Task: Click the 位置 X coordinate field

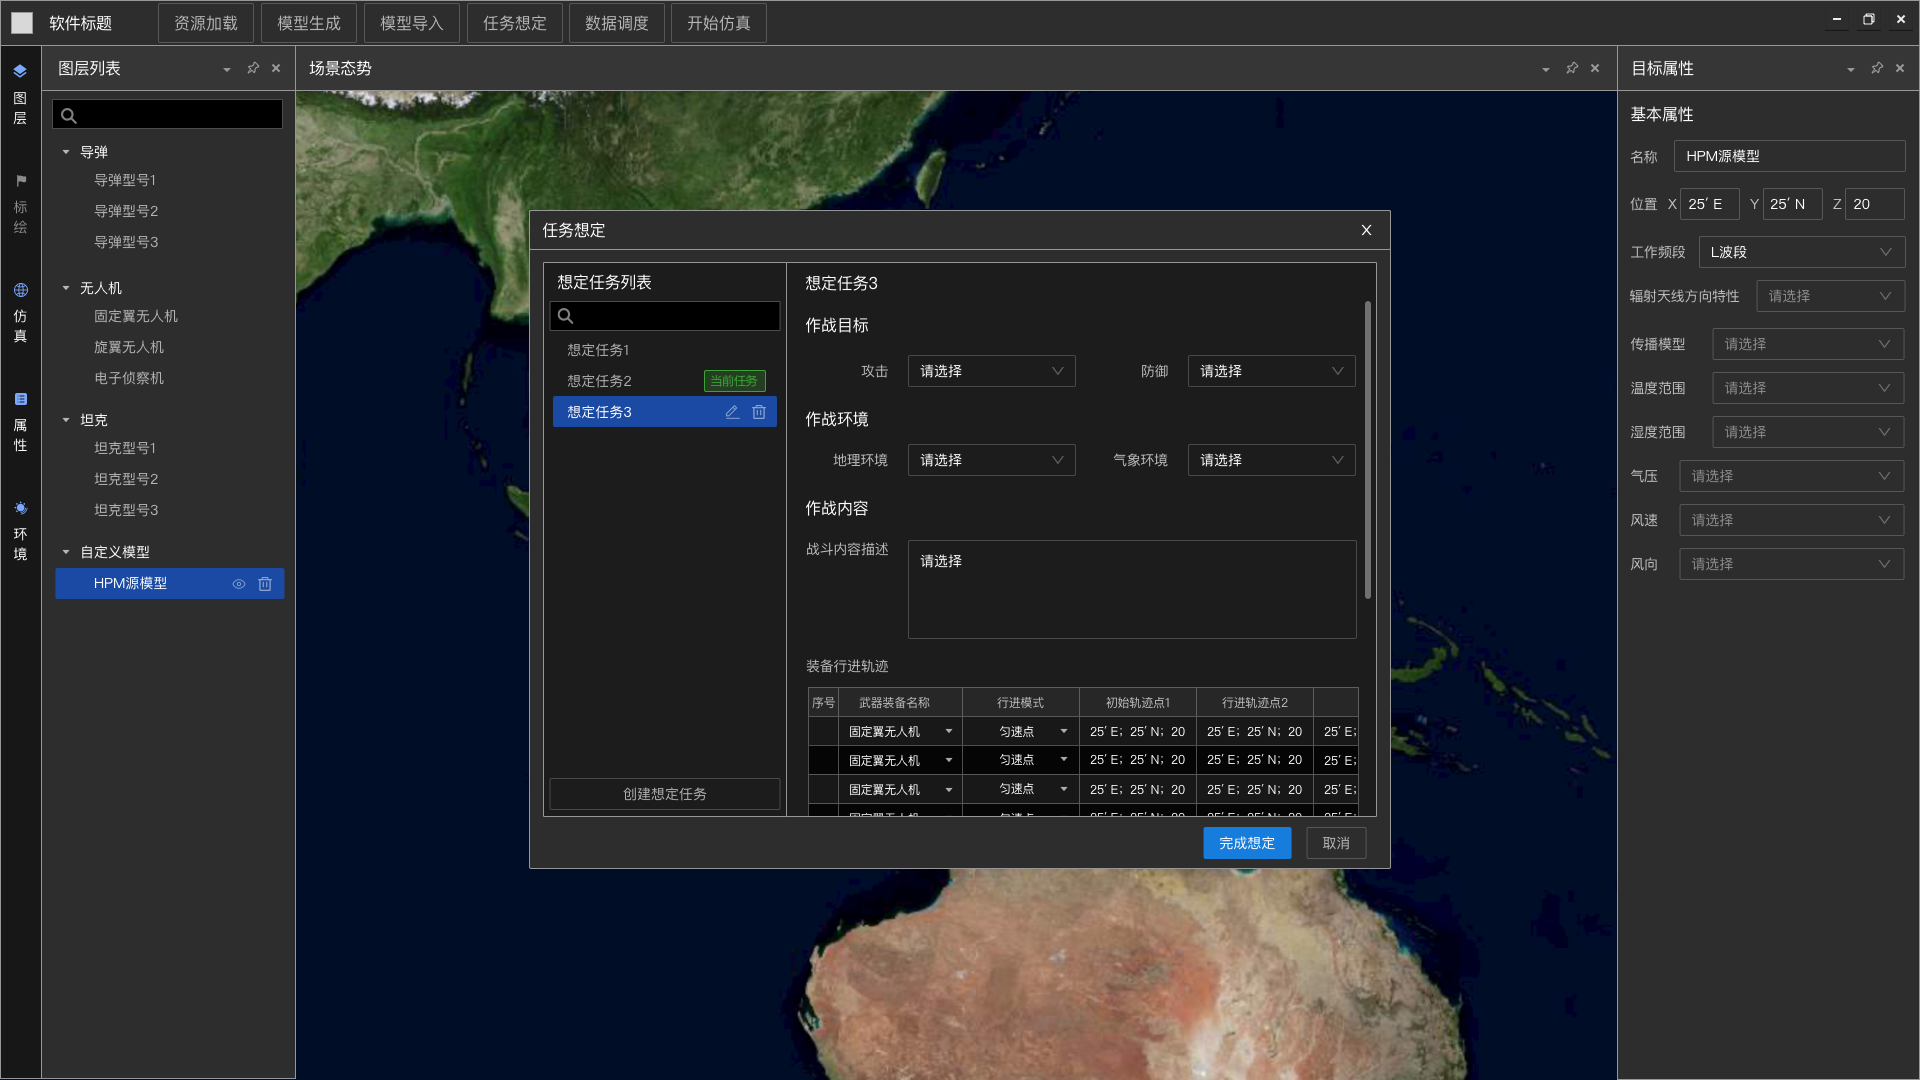Action: pos(1710,204)
